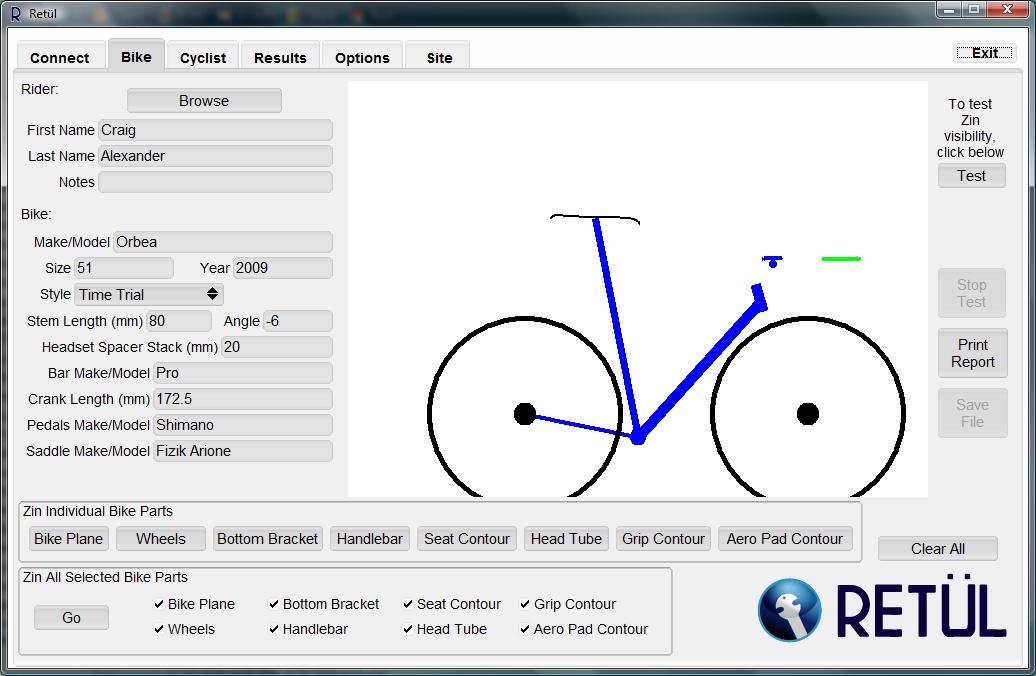Open the Style dropdown set to Time Trial
This screenshot has height=676, width=1036.
coord(149,294)
